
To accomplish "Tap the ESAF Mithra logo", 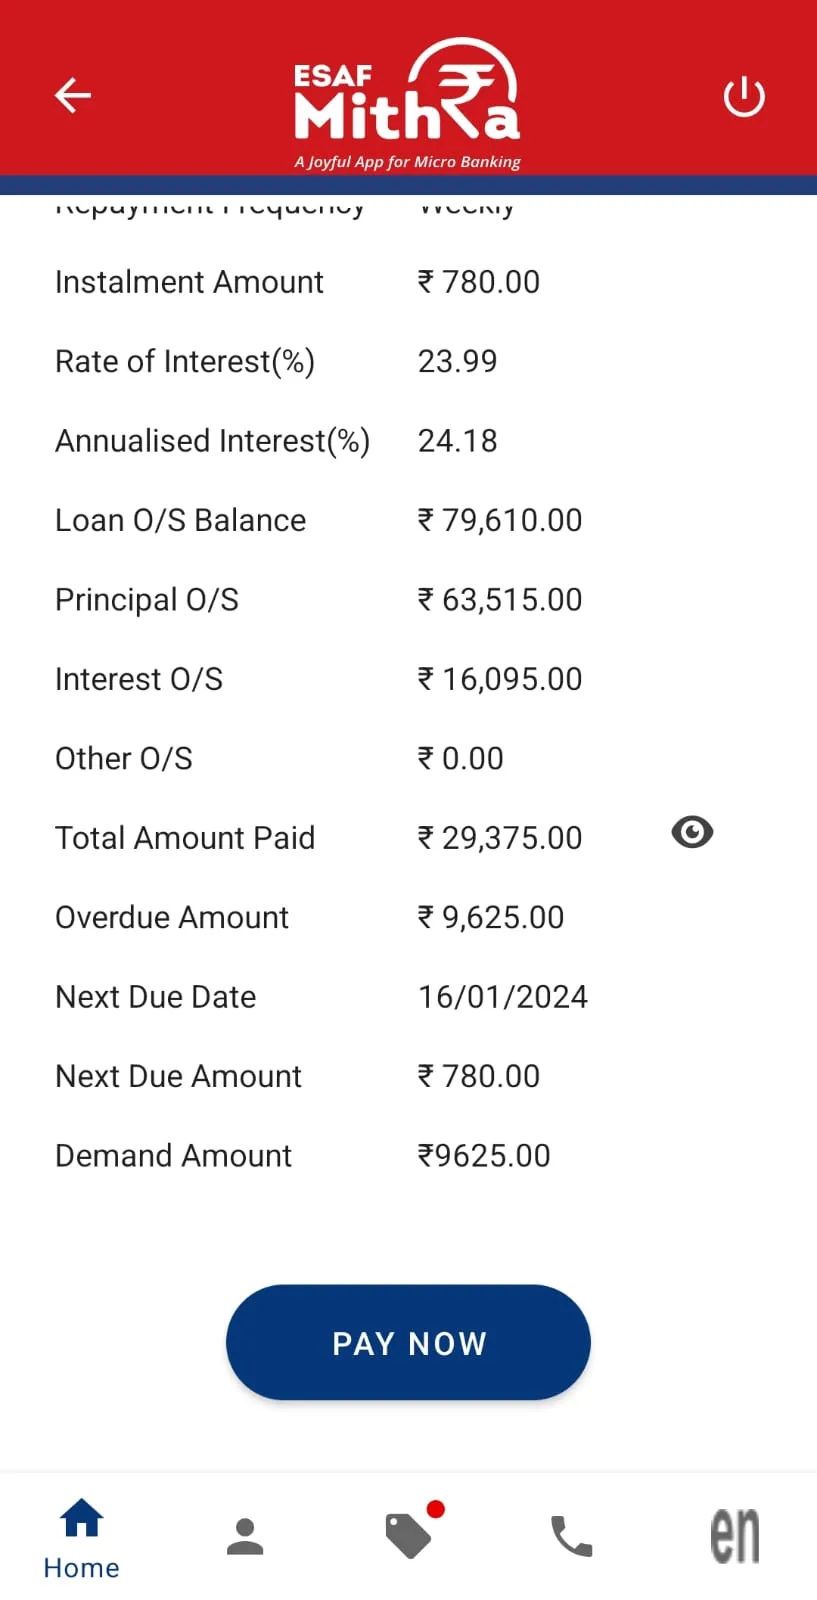I will [x=407, y=102].
